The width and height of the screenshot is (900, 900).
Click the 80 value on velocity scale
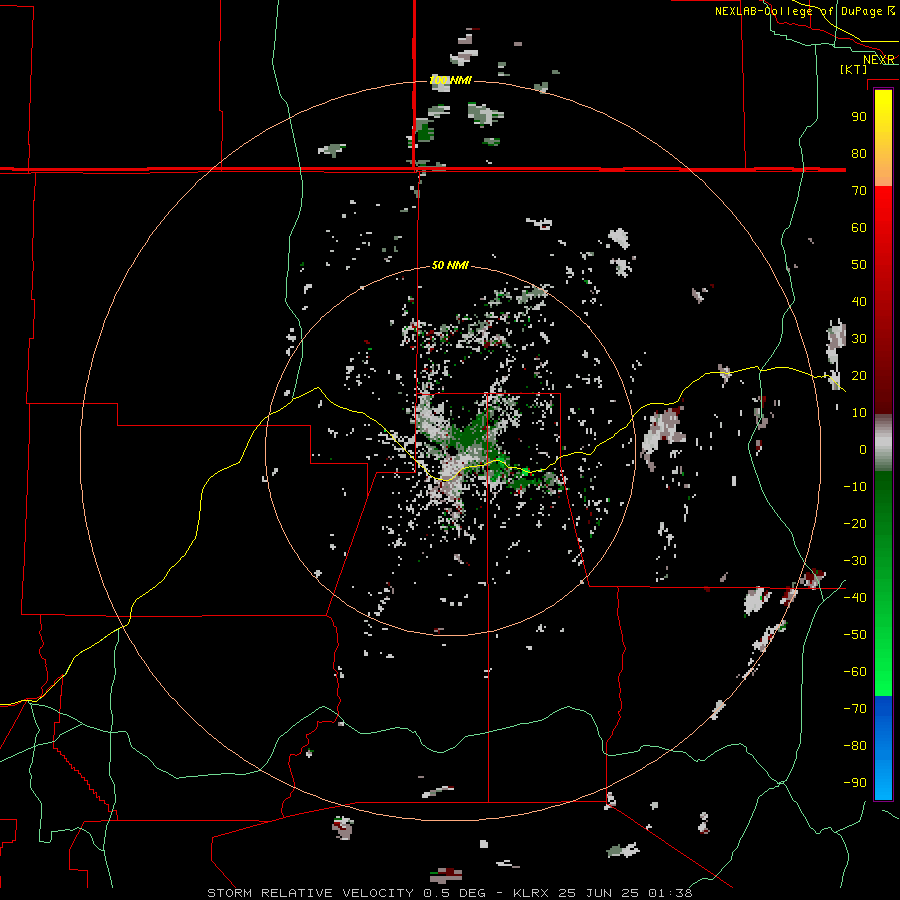(x=859, y=154)
